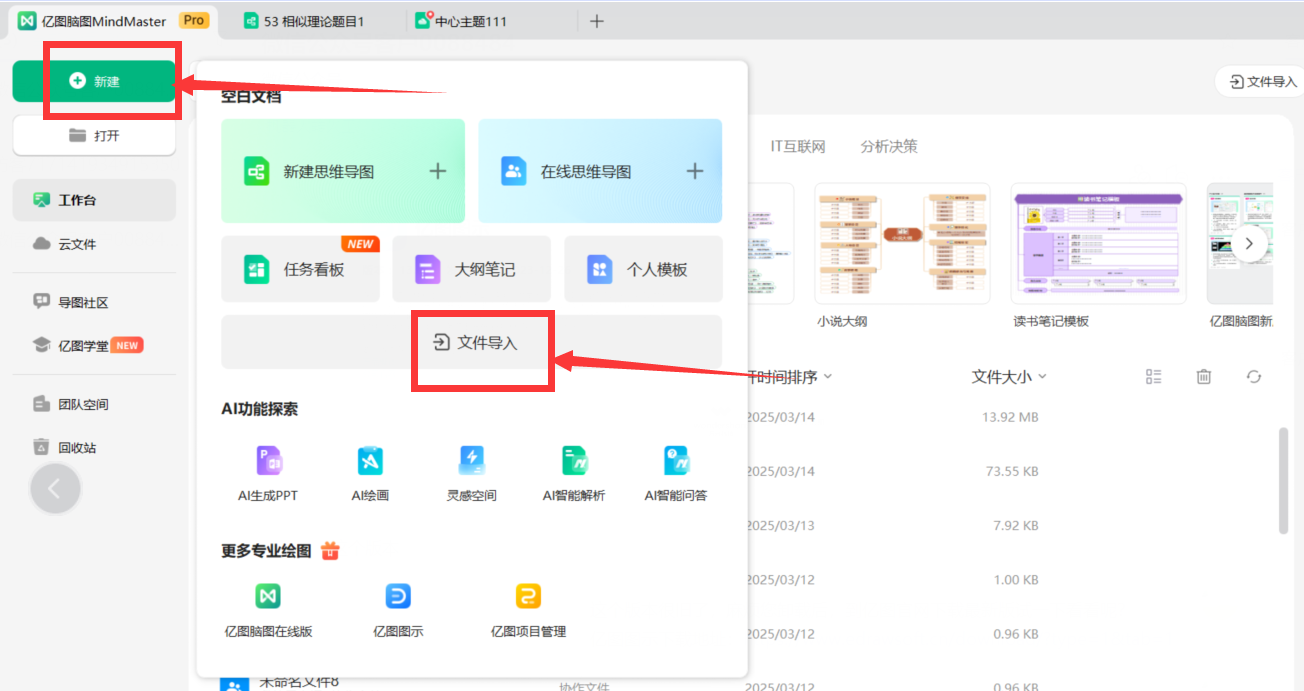Click the 2025/03/13 date cell

(x=780, y=525)
